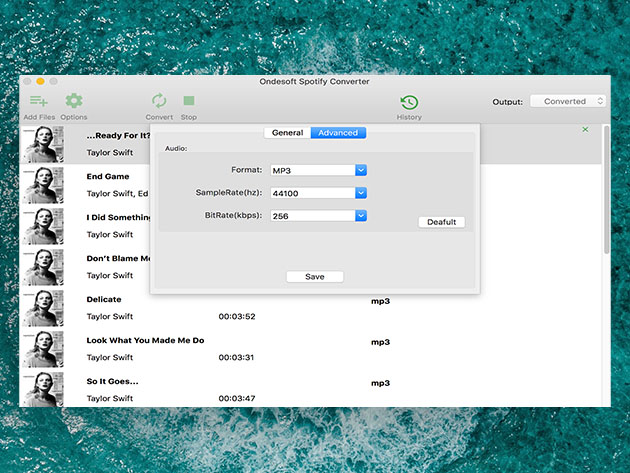Click the yellow minimize window button
This screenshot has width=630, height=473.
coord(40,82)
